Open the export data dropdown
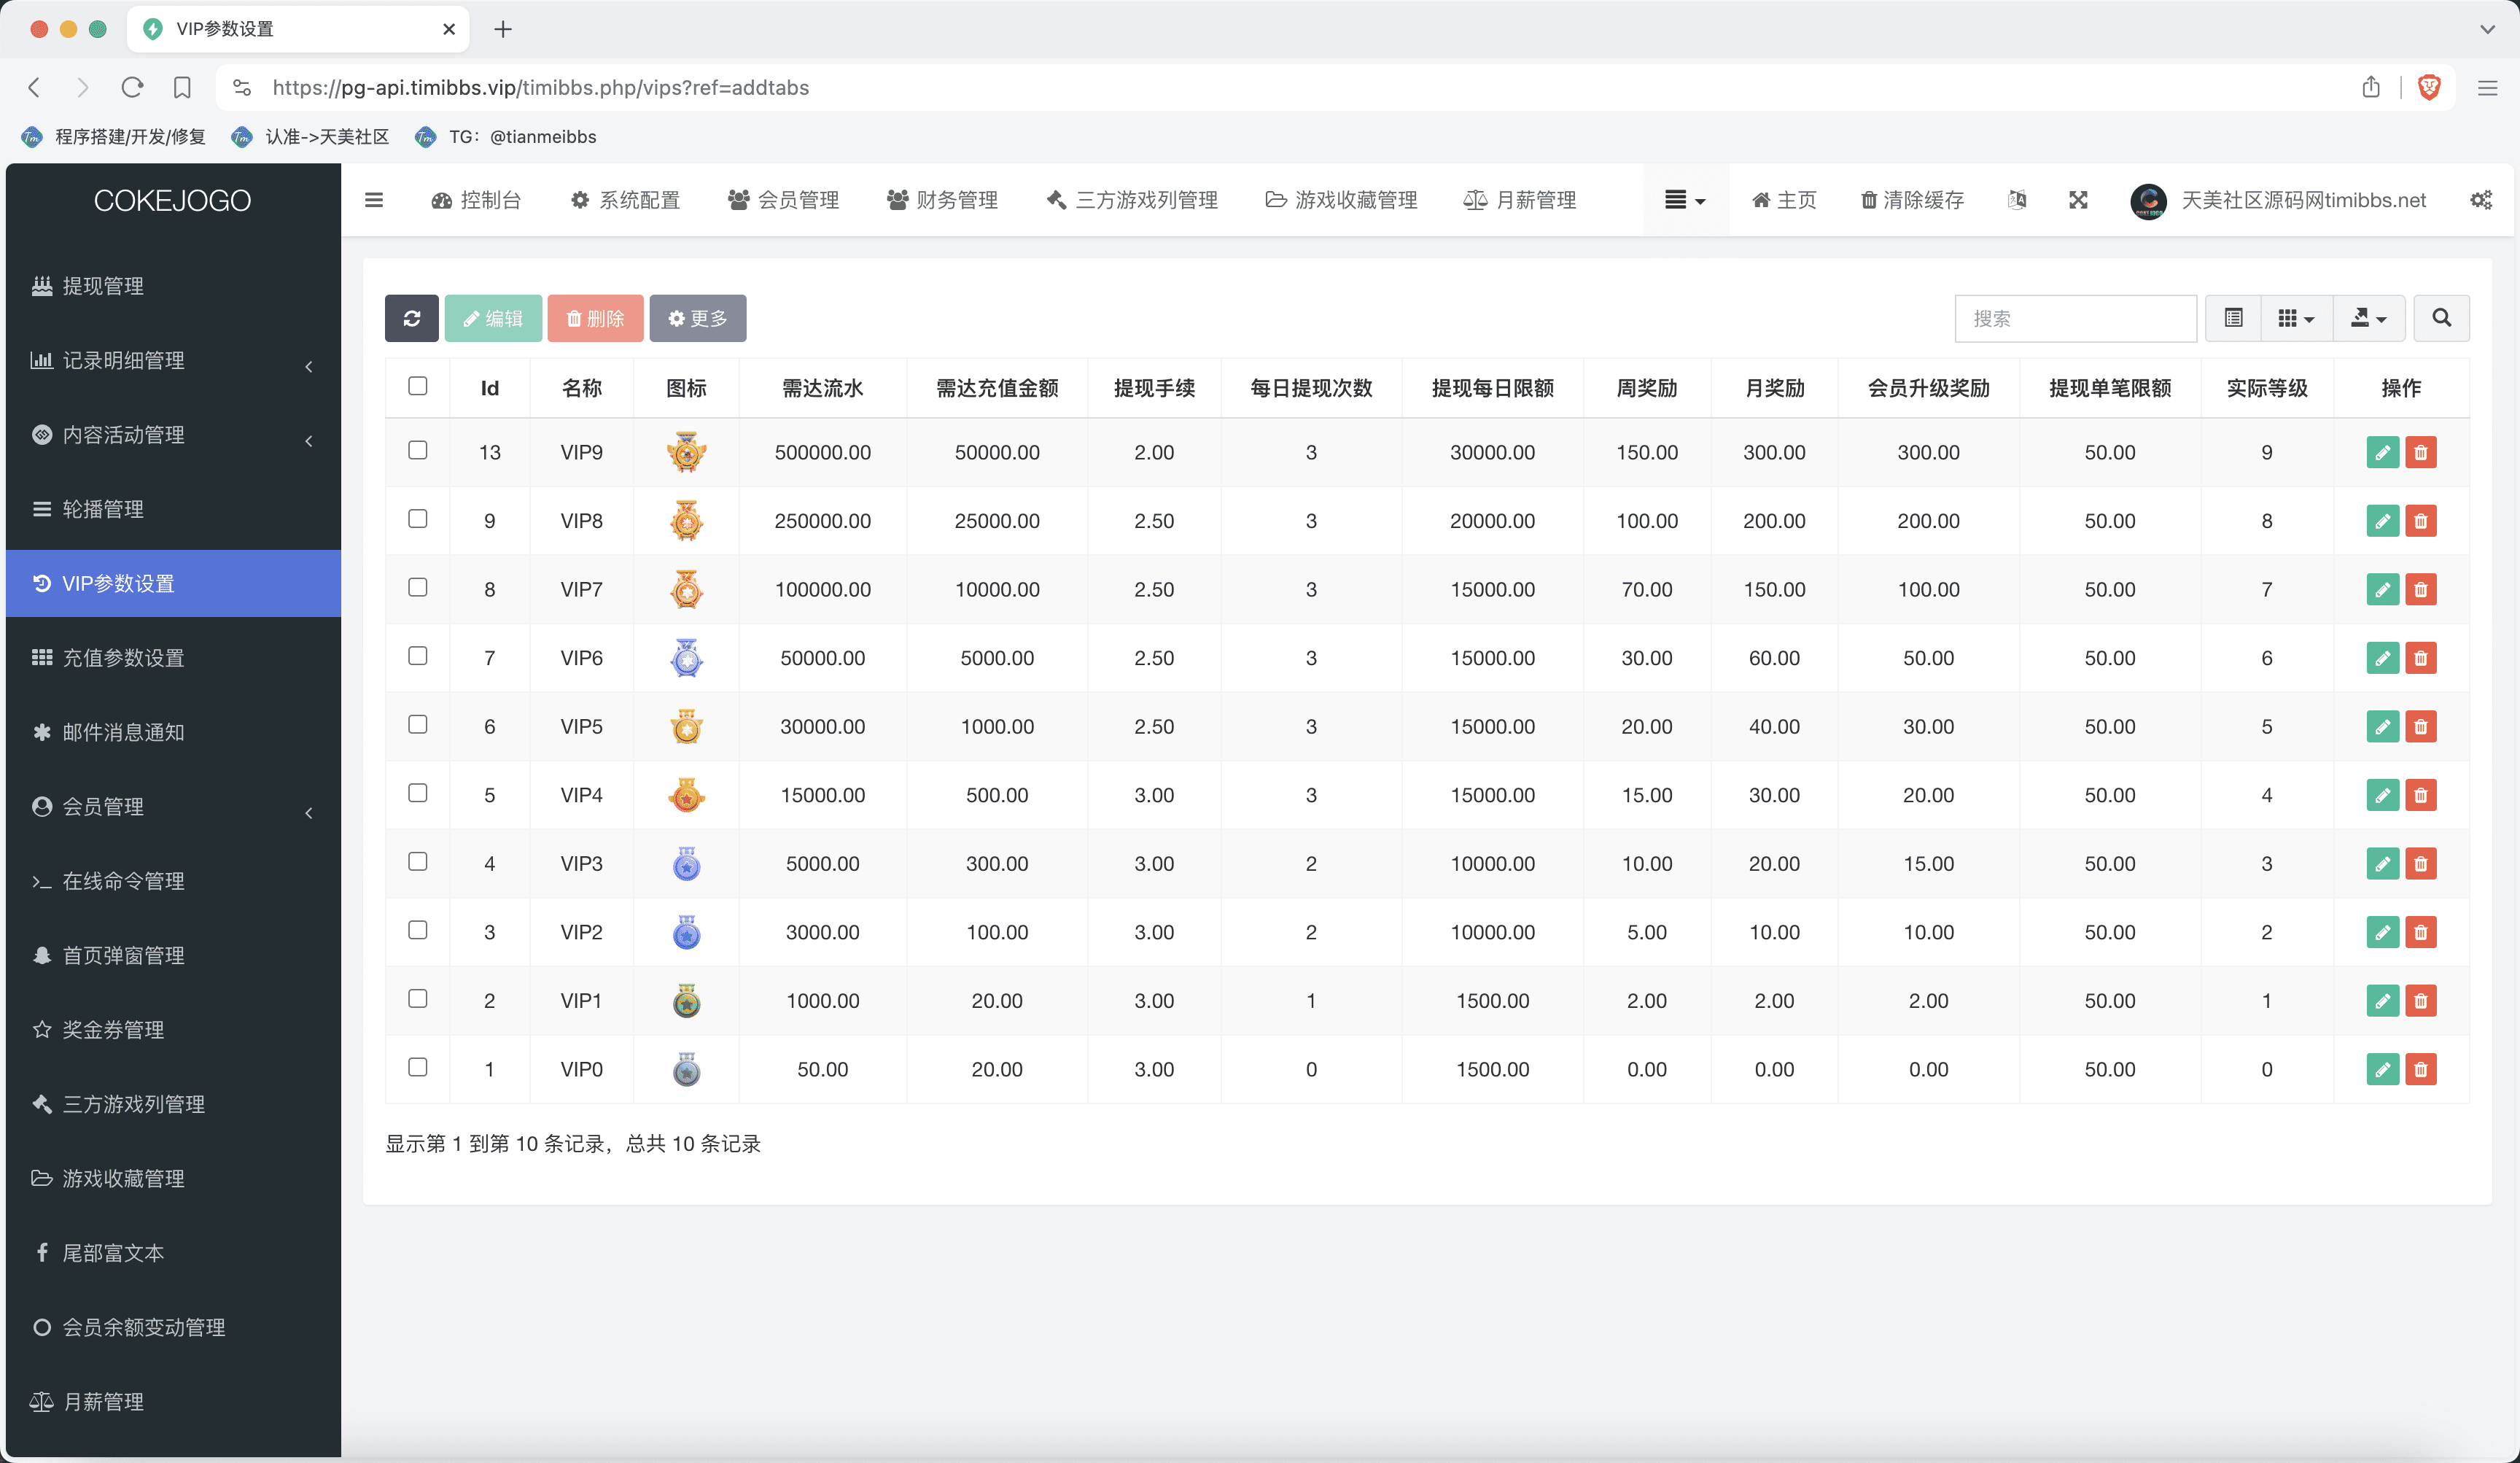 point(2368,318)
